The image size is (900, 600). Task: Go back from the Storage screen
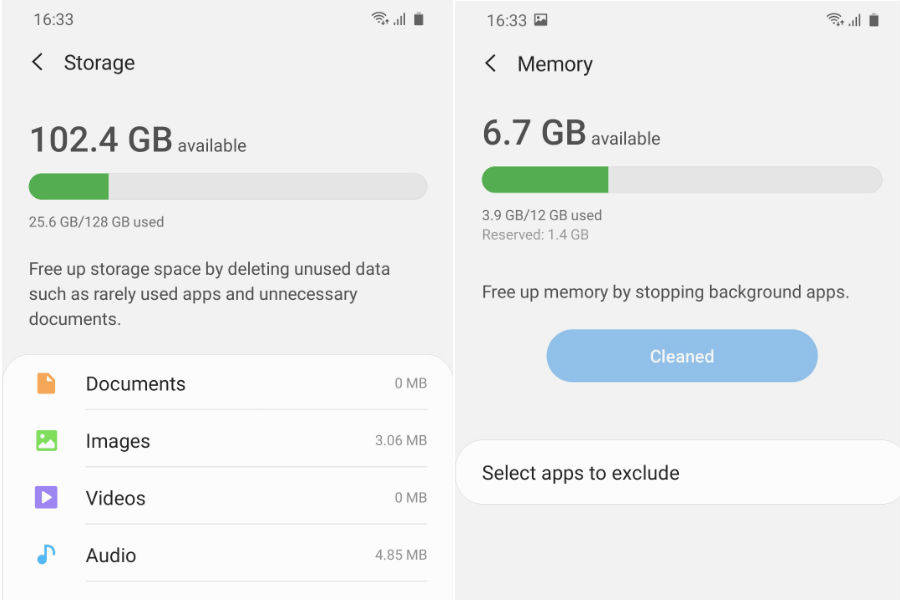(37, 62)
